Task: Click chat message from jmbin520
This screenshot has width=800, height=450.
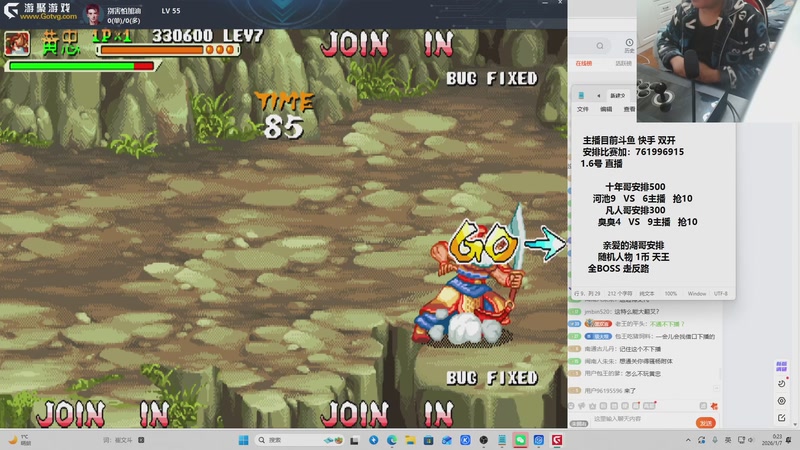Action: (x=622, y=312)
